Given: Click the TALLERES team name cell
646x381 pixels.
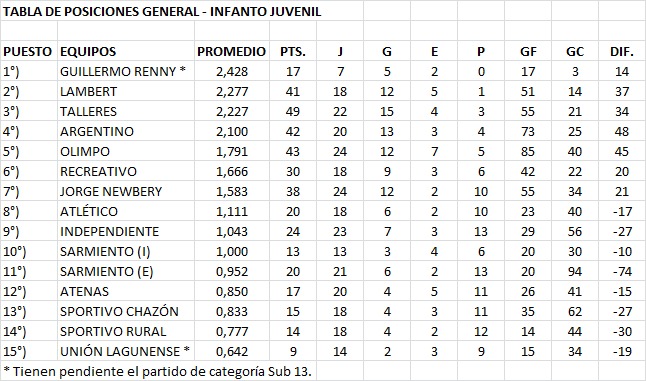Looking at the screenshot, I should (x=126, y=112).
